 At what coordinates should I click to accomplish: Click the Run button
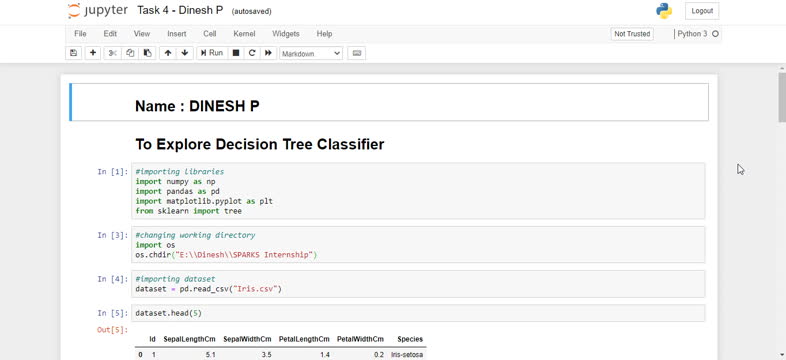tap(212, 53)
